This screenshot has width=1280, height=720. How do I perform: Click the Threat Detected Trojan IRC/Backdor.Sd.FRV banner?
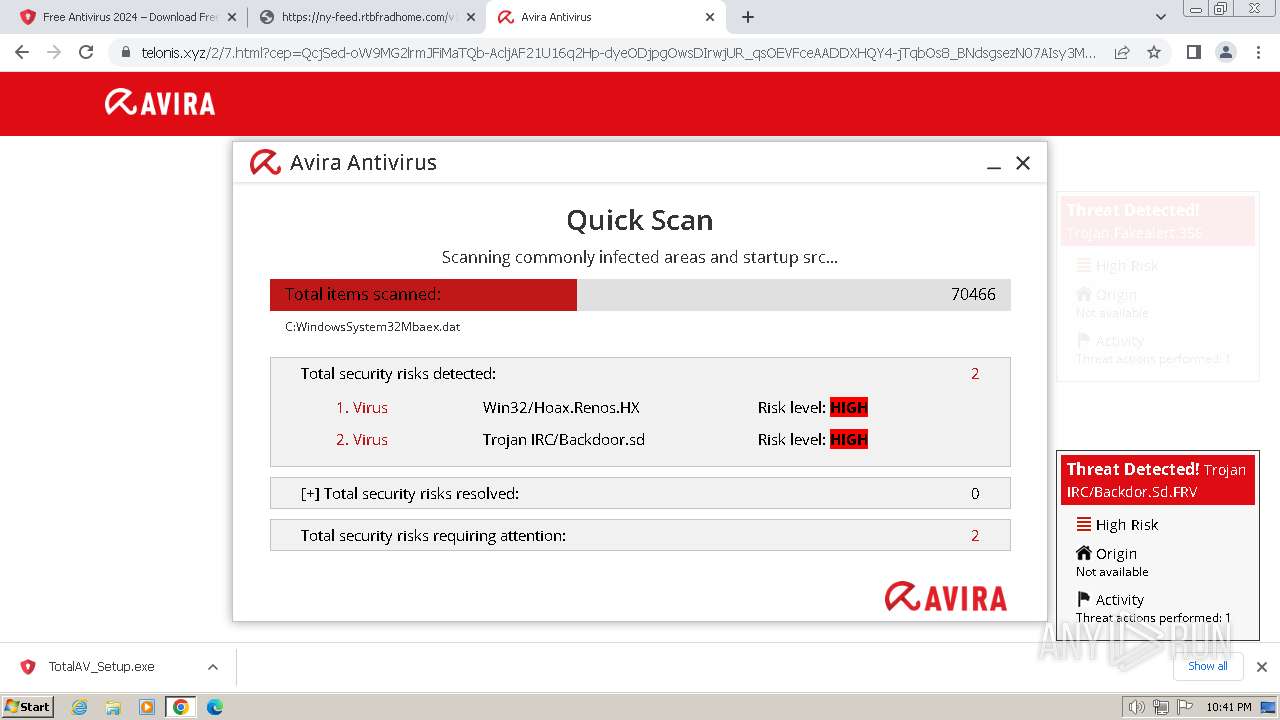1157,480
